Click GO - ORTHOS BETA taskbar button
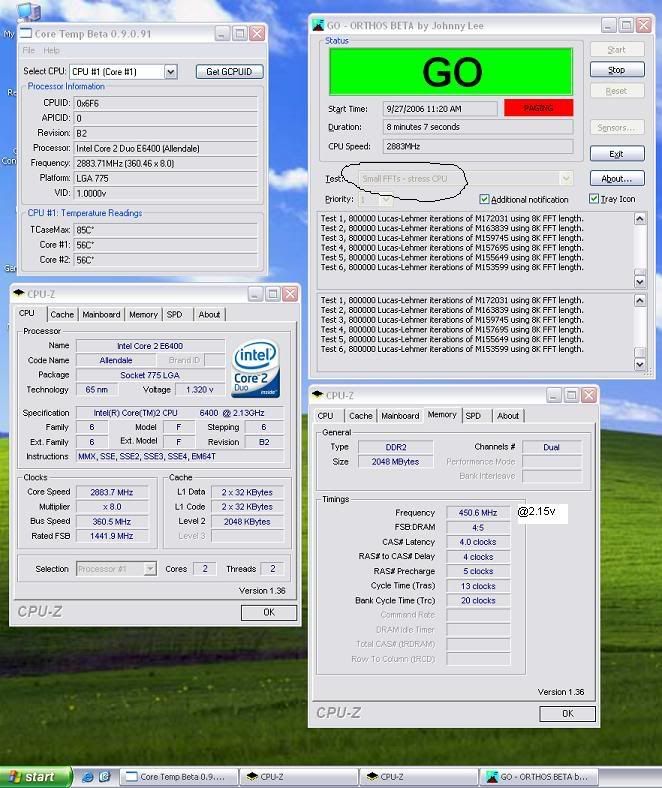Viewport: 662px width, 788px height. coord(540,777)
